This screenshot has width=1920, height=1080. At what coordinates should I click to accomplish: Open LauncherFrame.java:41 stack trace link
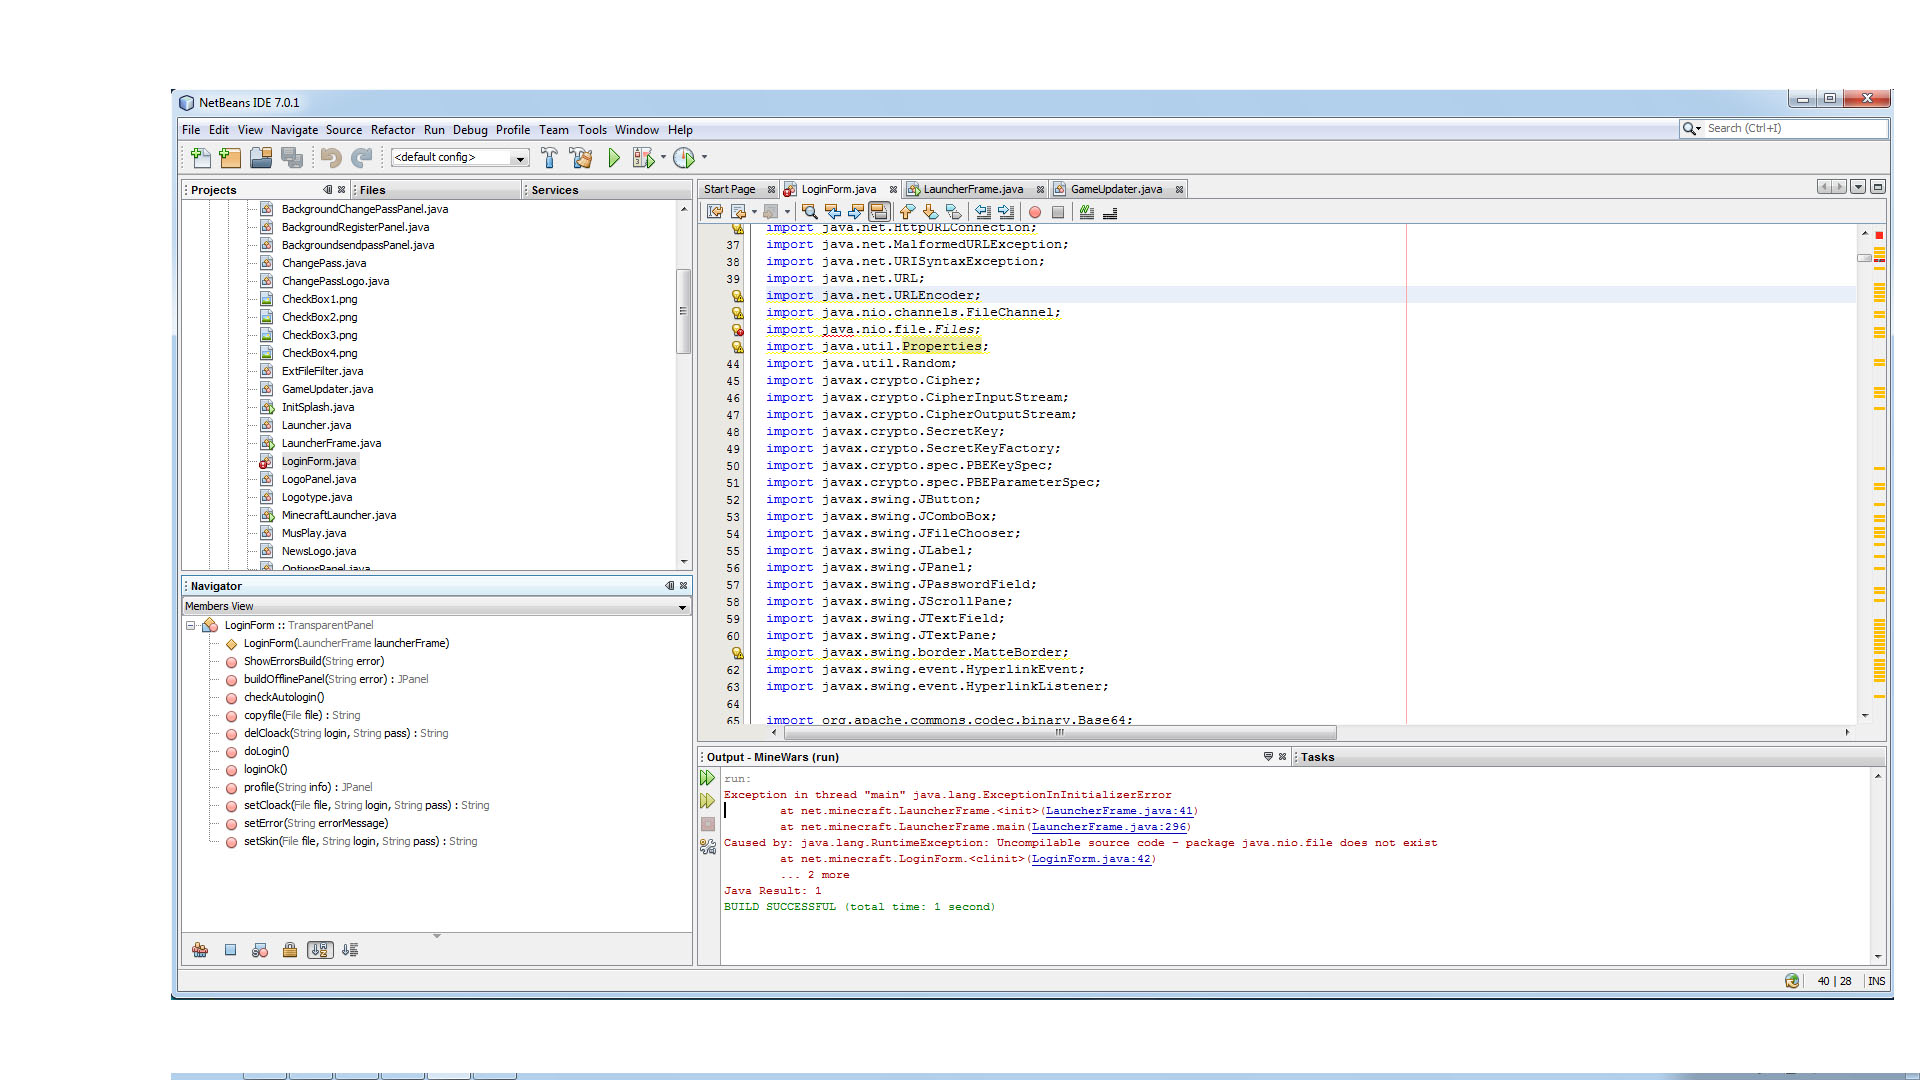pos(1119,811)
